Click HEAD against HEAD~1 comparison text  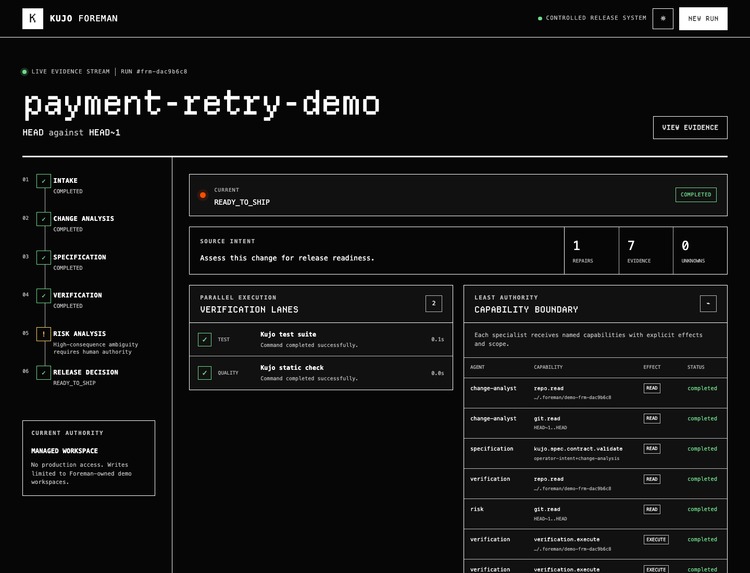coord(71,132)
